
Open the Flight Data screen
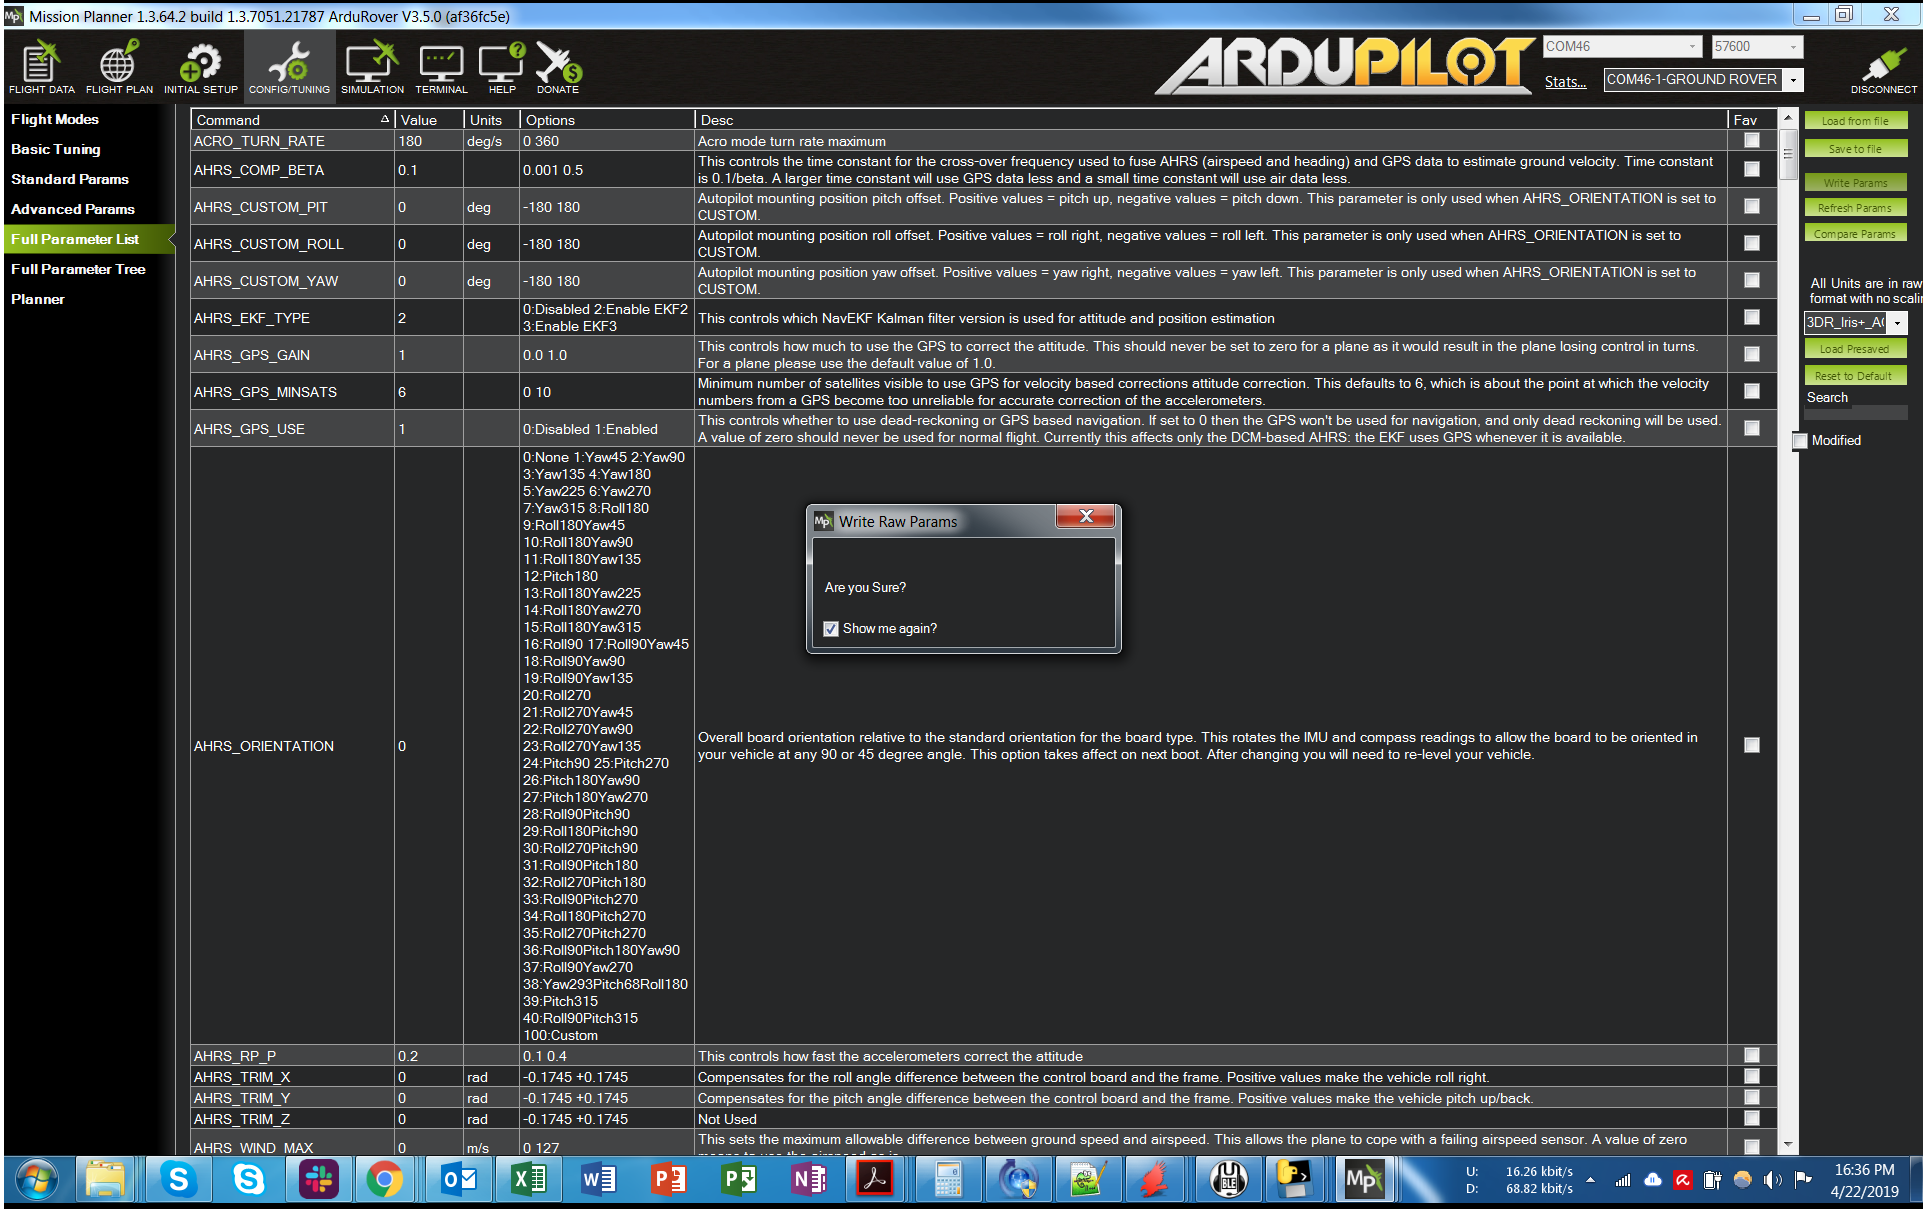[x=40, y=65]
